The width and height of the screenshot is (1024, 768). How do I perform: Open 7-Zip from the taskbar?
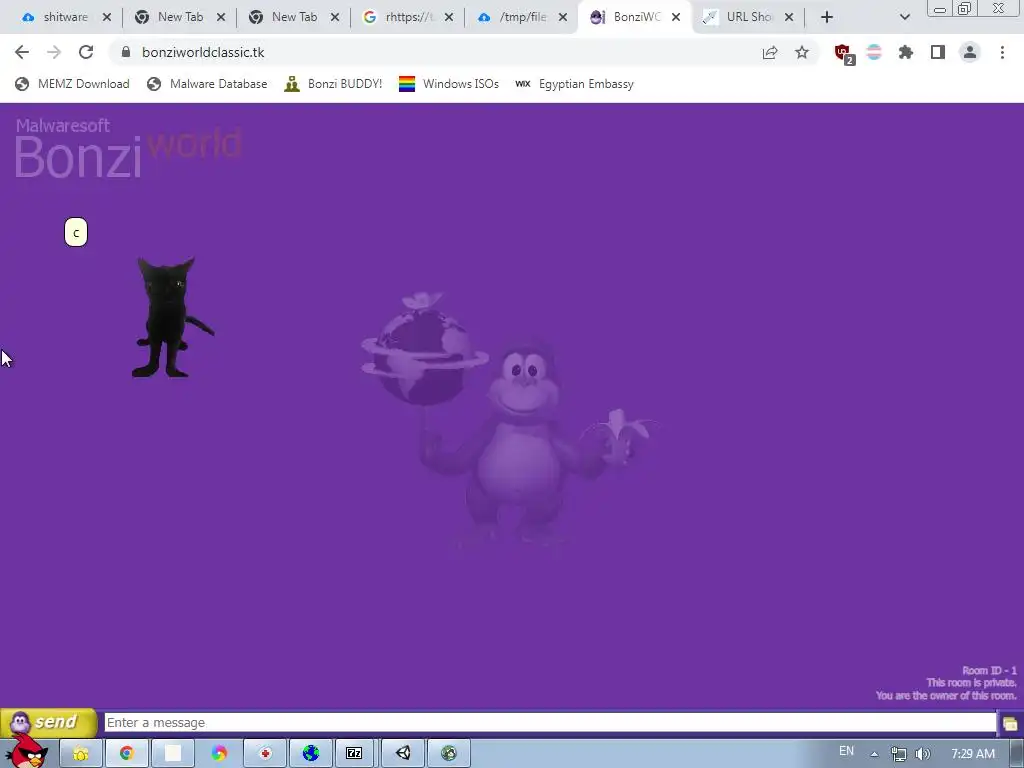click(x=354, y=753)
